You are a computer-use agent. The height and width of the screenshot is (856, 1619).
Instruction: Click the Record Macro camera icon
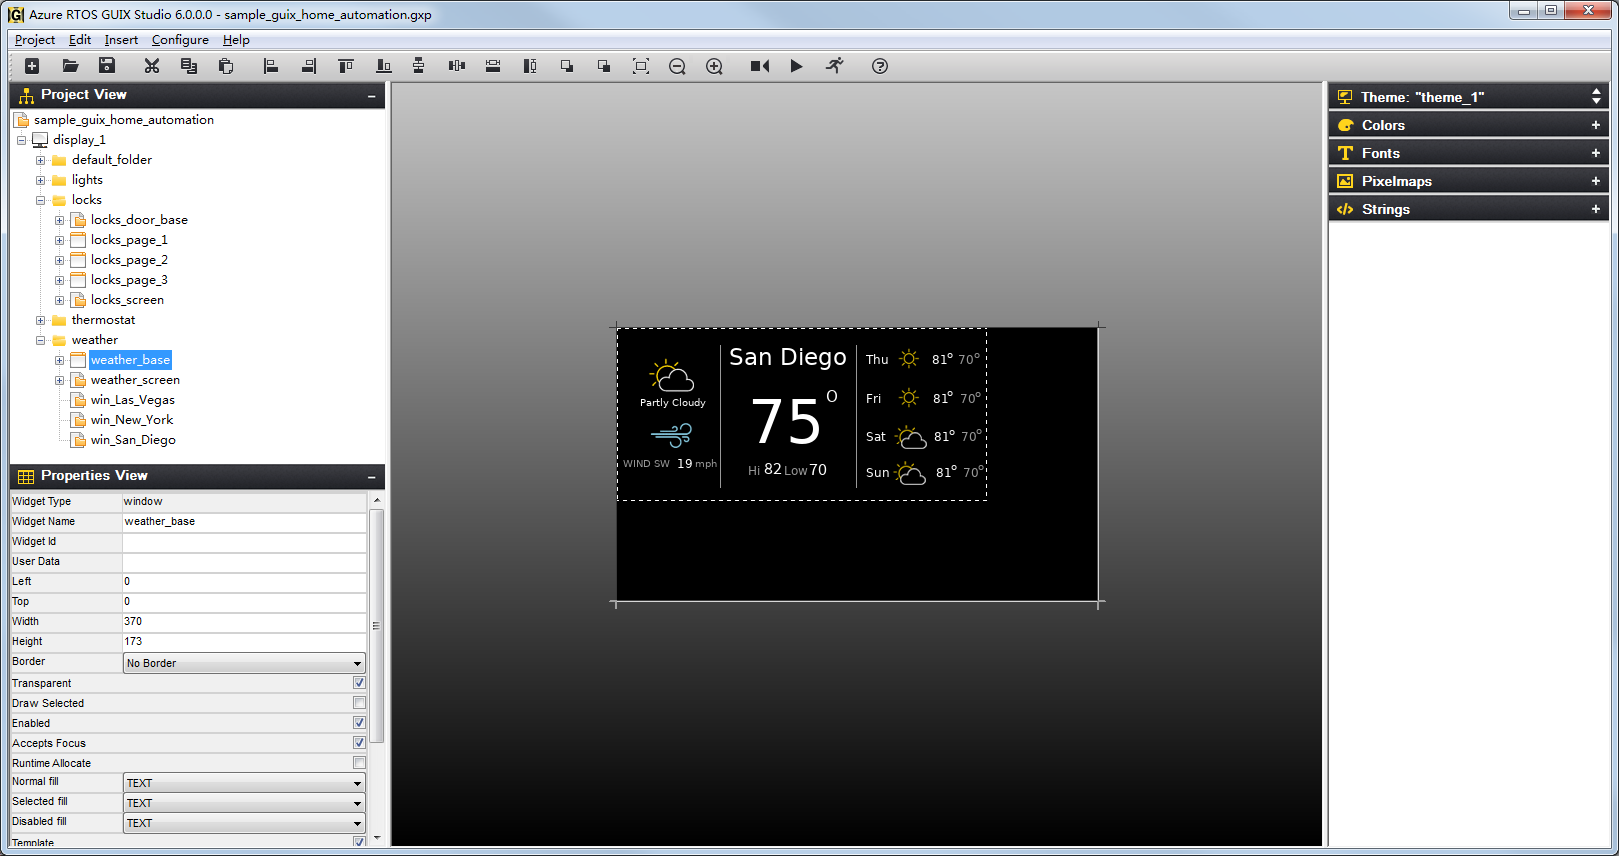tap(760, 66)
